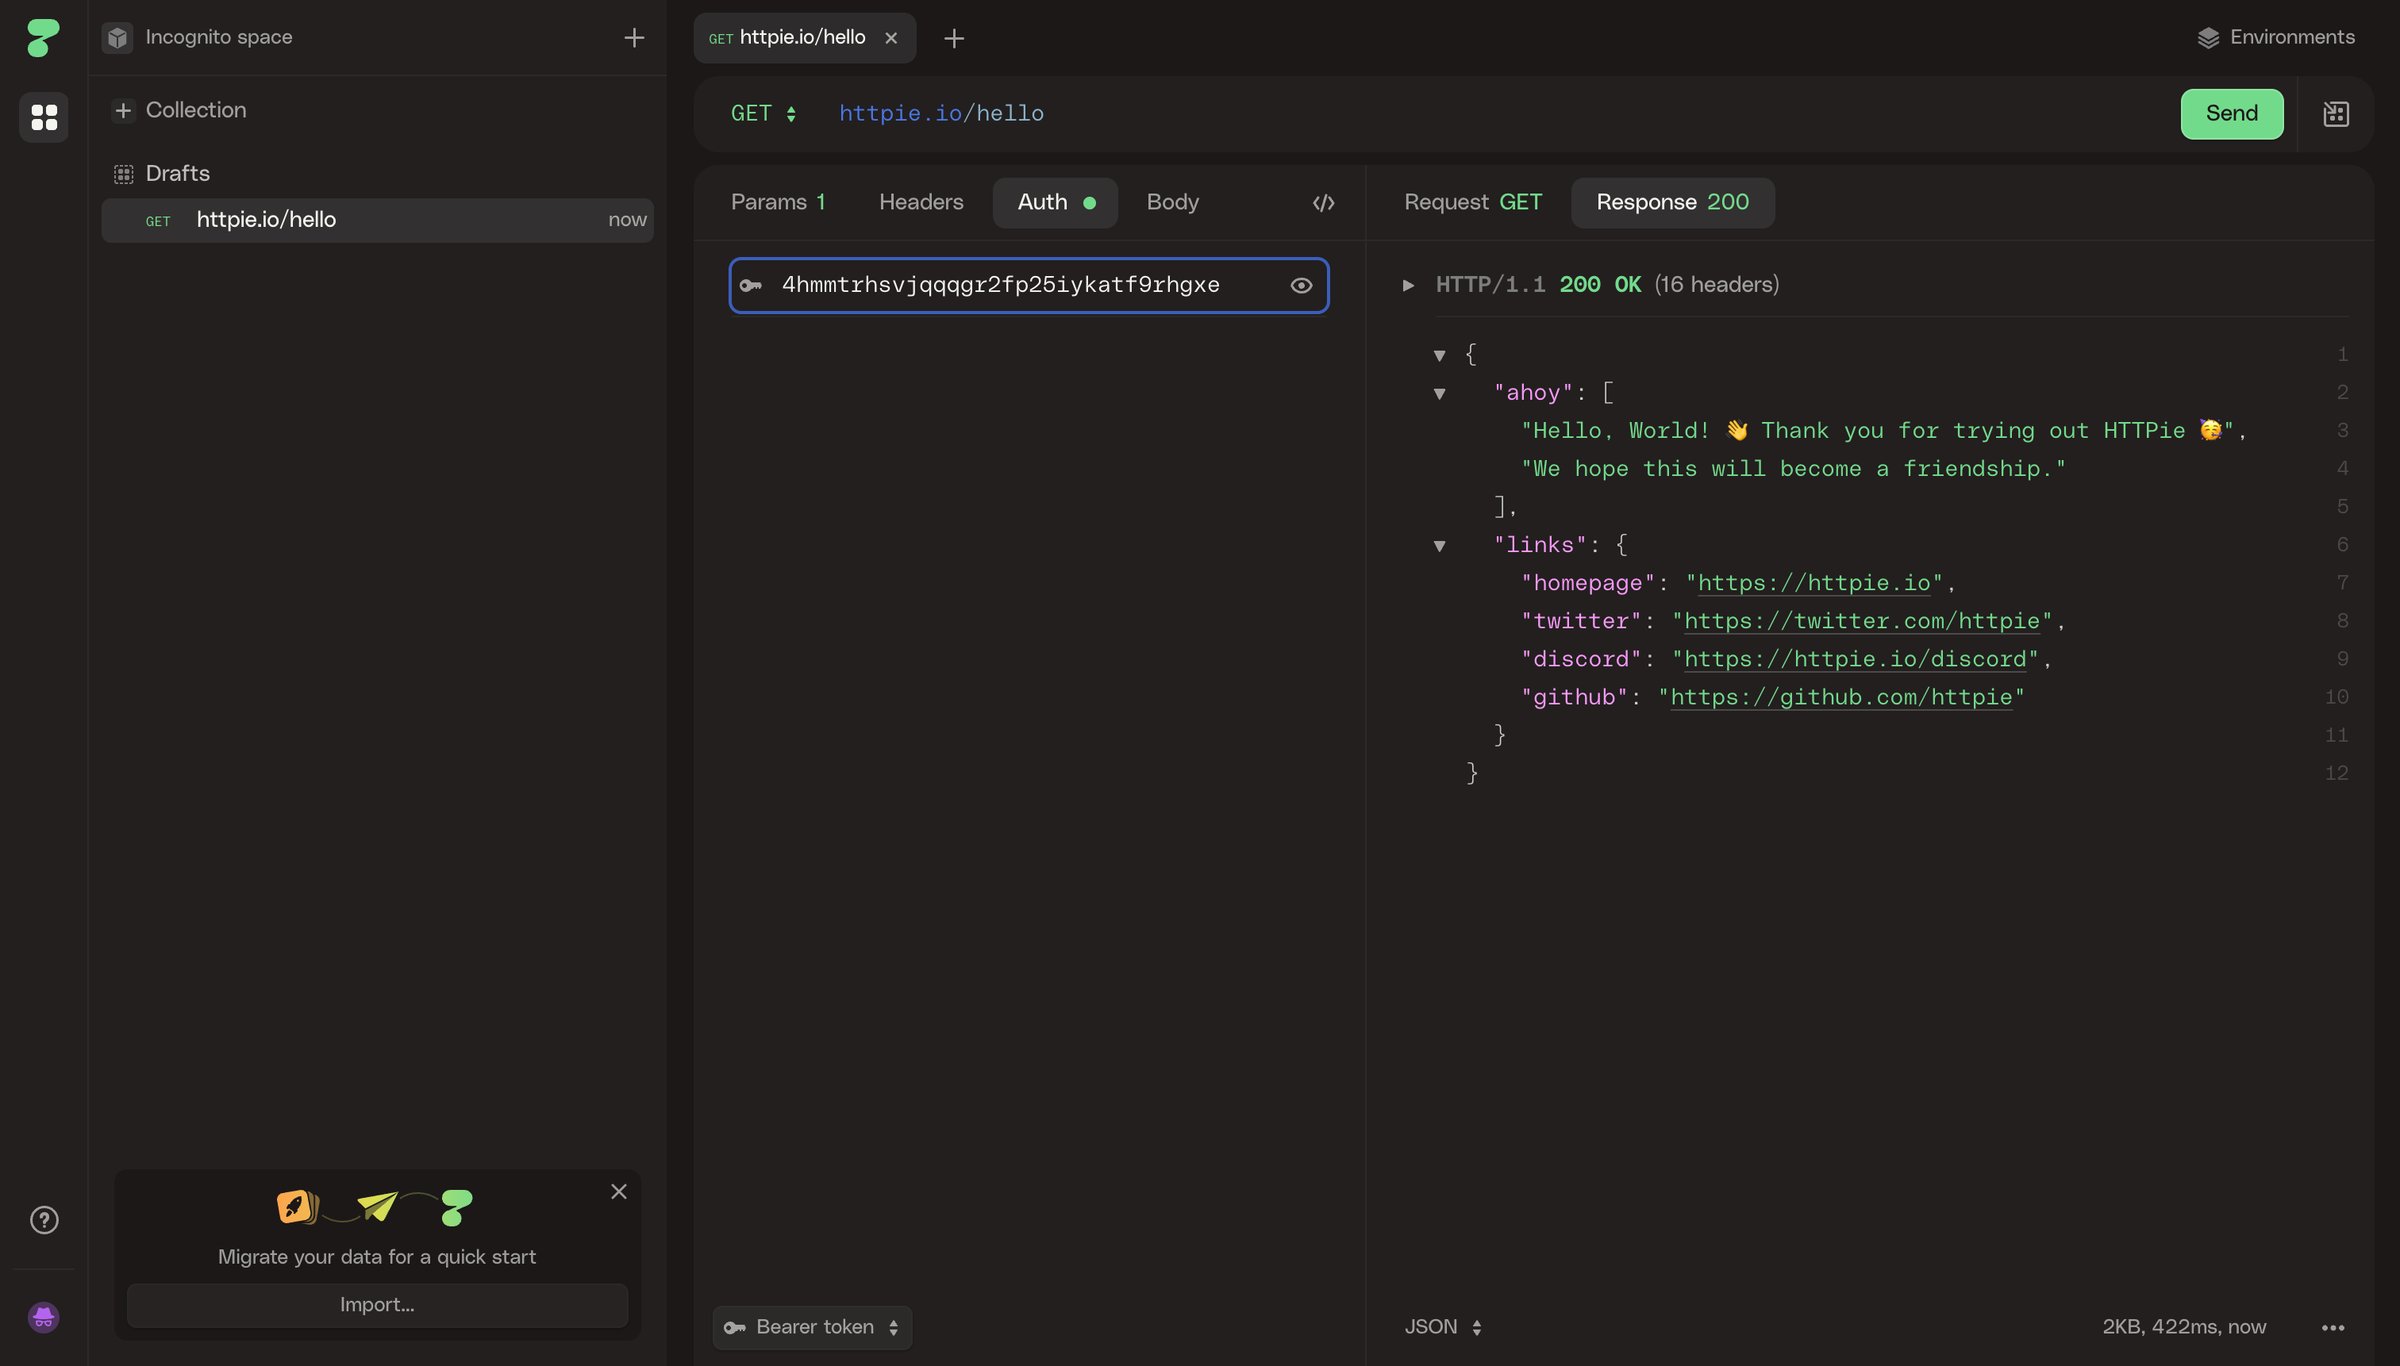
Task: Change the JSON response format dropdown
Action: point(1443,1328)
